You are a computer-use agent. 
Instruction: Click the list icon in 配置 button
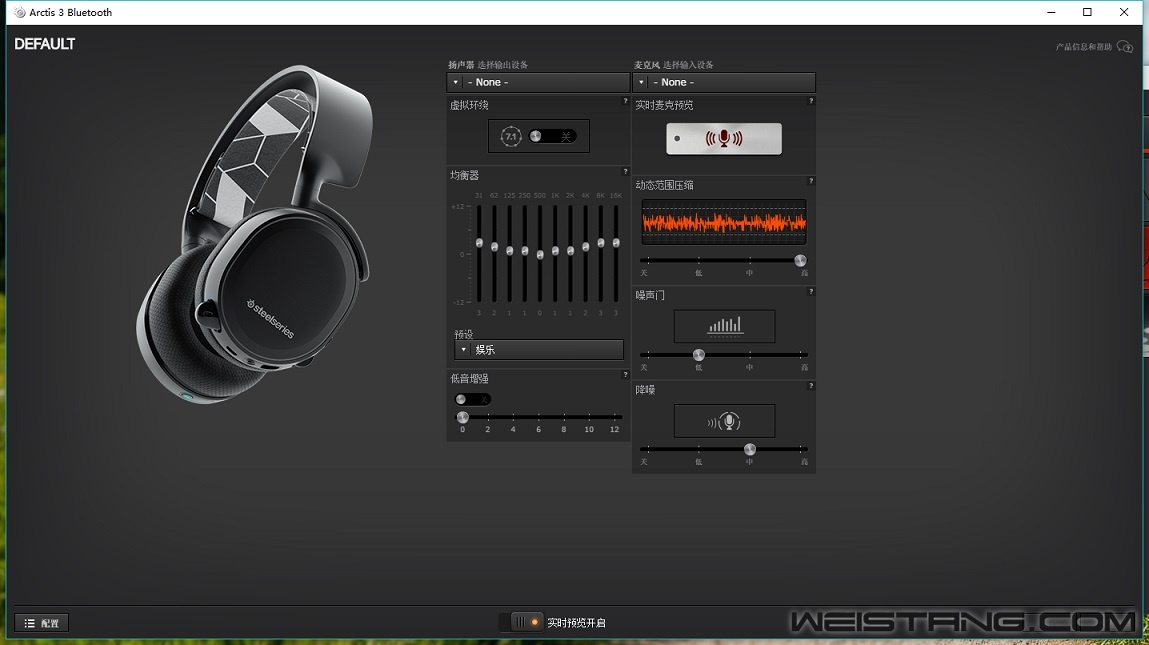click(x=29, y=623)
